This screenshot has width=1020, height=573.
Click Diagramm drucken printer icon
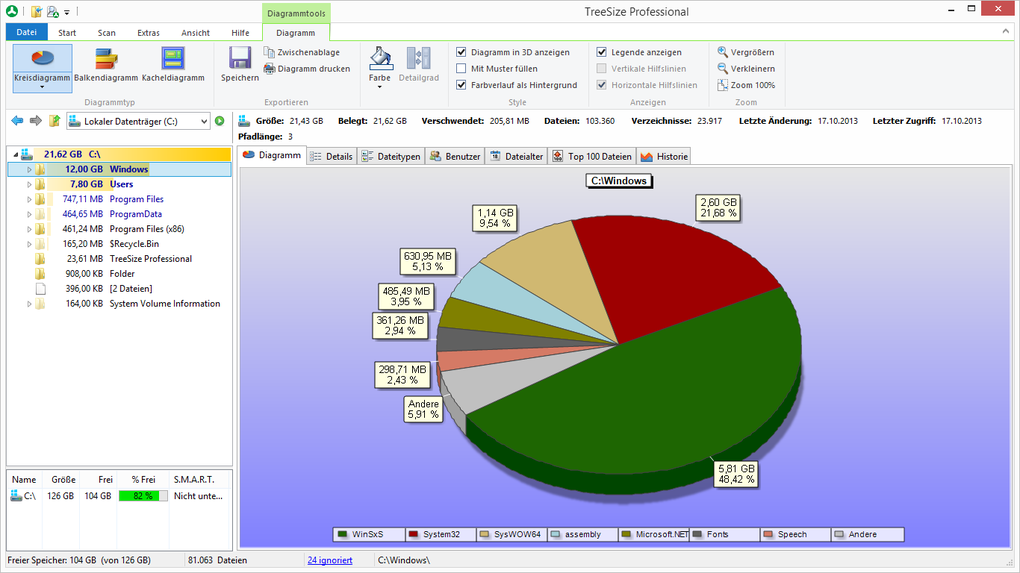point(269,68)
